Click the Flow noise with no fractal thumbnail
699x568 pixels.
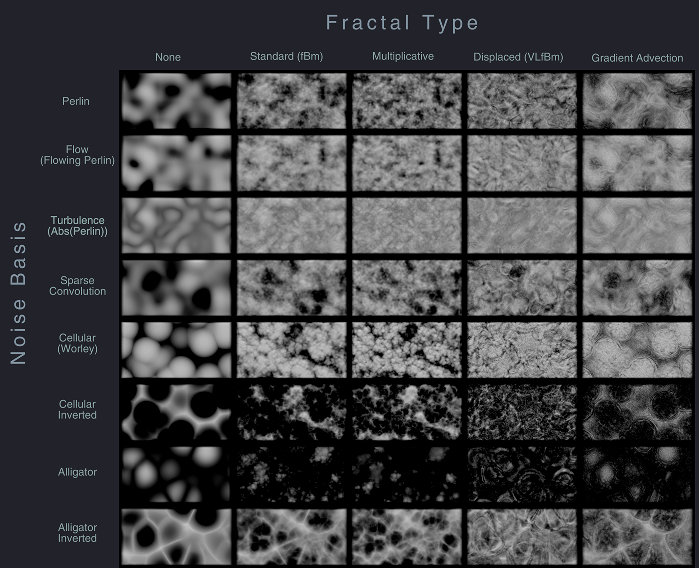[177, 164]
